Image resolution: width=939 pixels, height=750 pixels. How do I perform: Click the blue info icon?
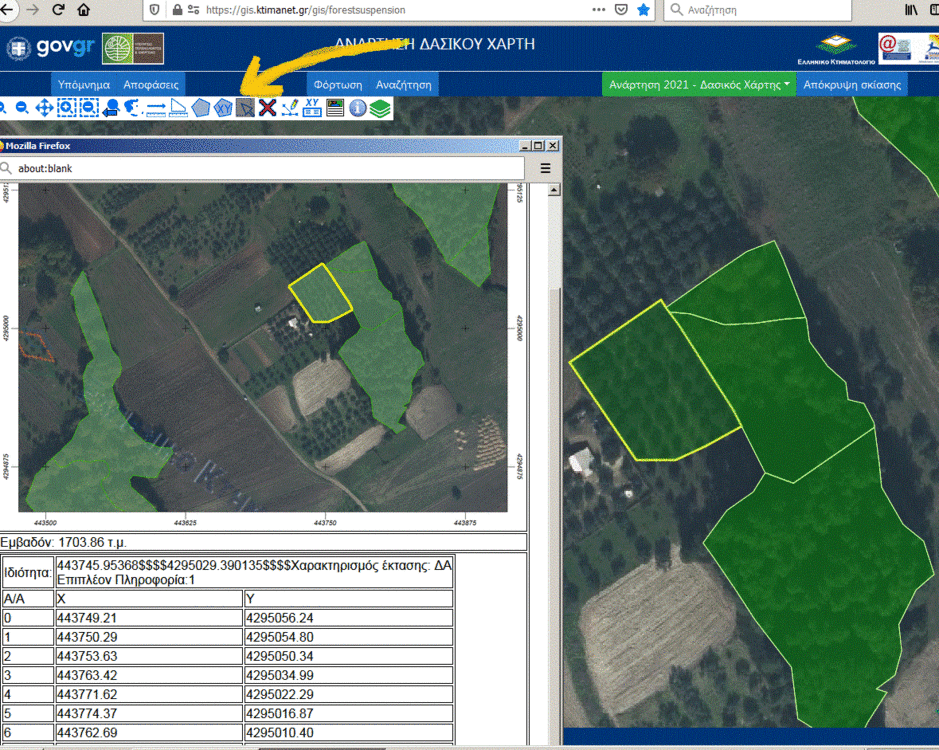[x=357, y=108]
